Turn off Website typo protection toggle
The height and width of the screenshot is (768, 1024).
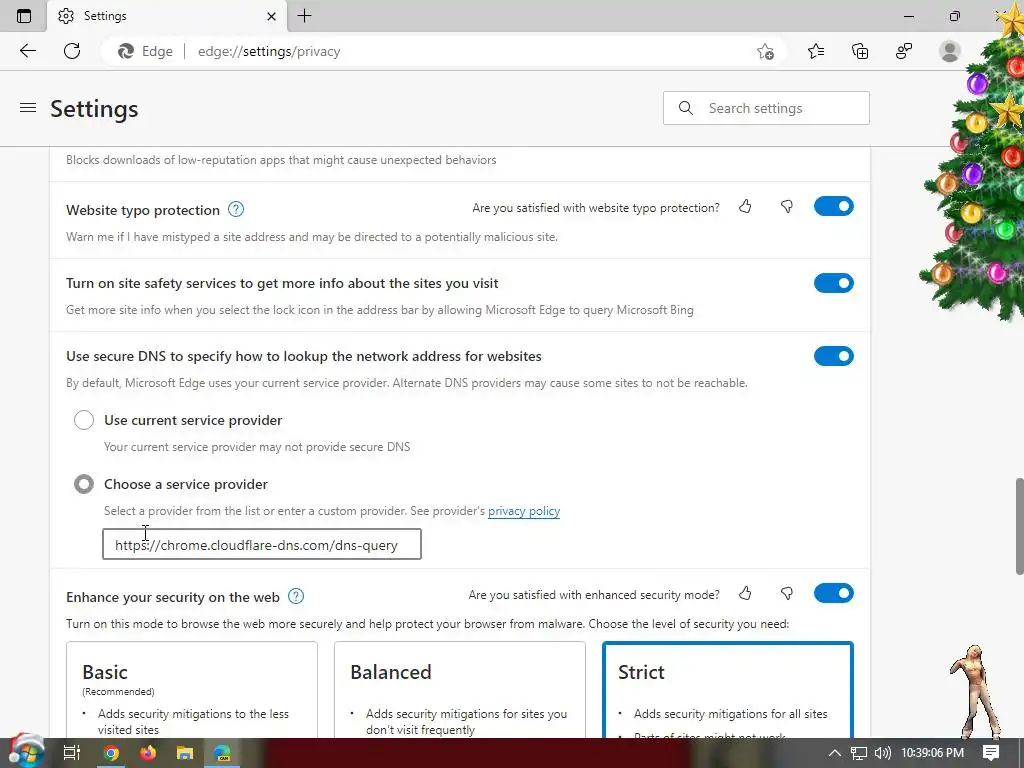point(833,206)
